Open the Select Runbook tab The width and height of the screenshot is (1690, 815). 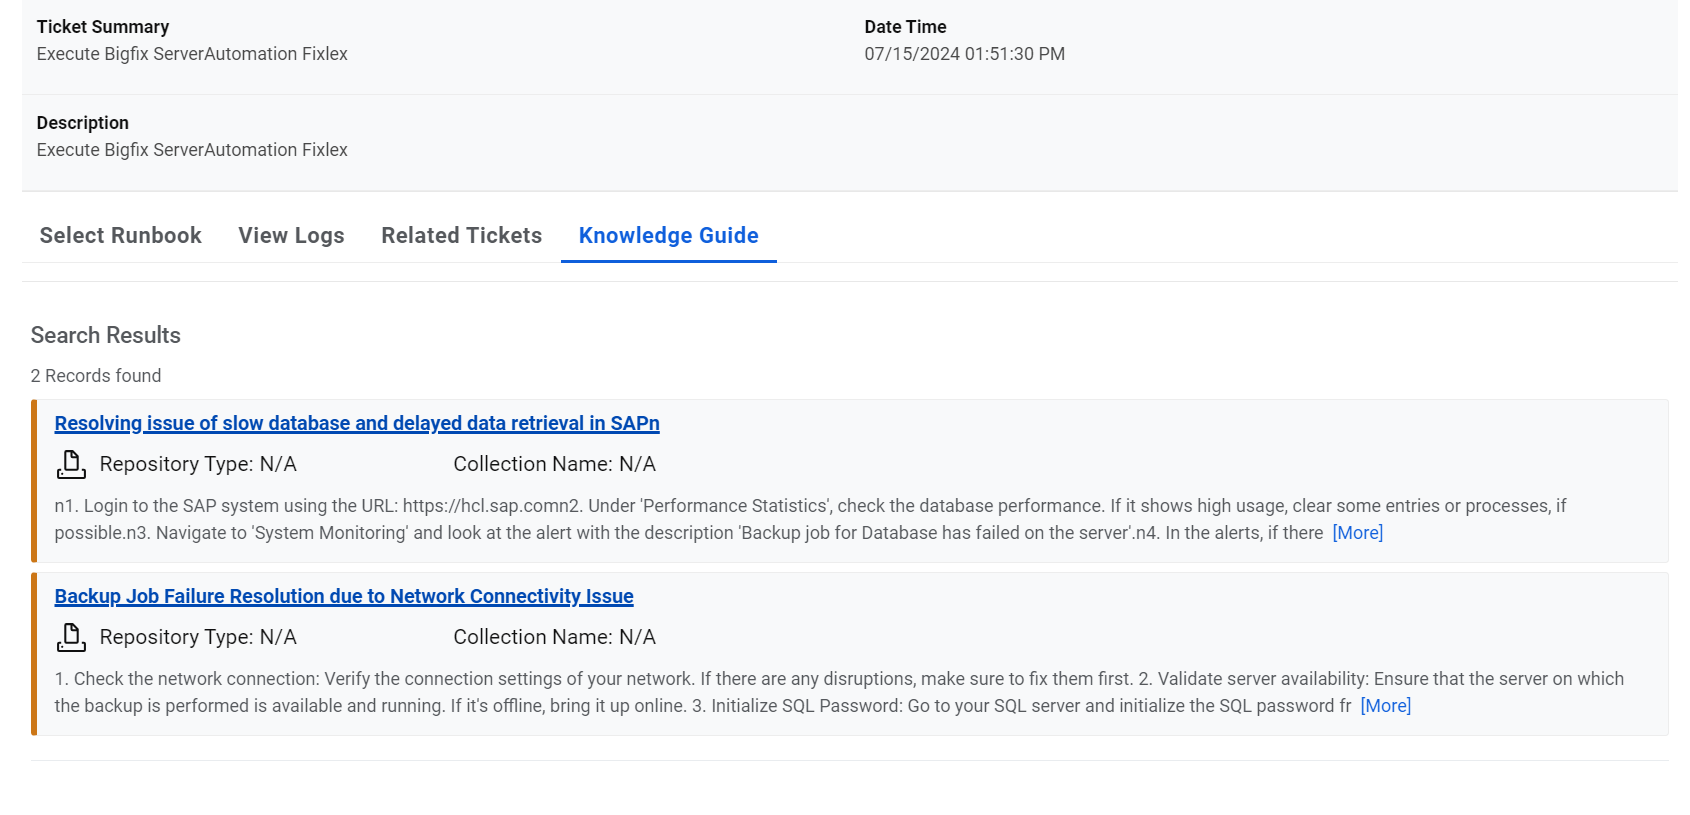coord(120,235)
